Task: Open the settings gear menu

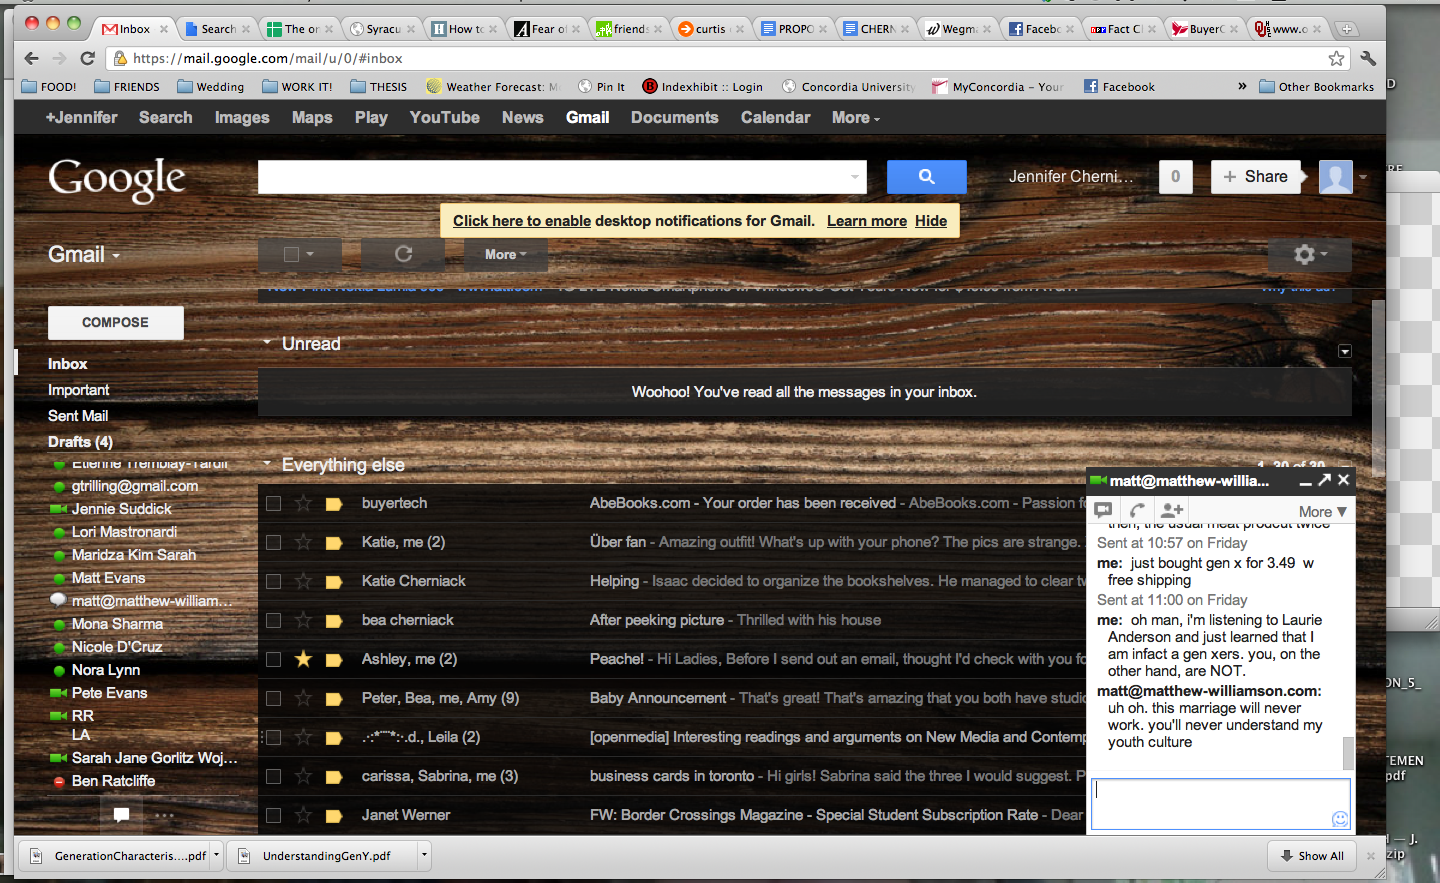Action: point(1309,254)
